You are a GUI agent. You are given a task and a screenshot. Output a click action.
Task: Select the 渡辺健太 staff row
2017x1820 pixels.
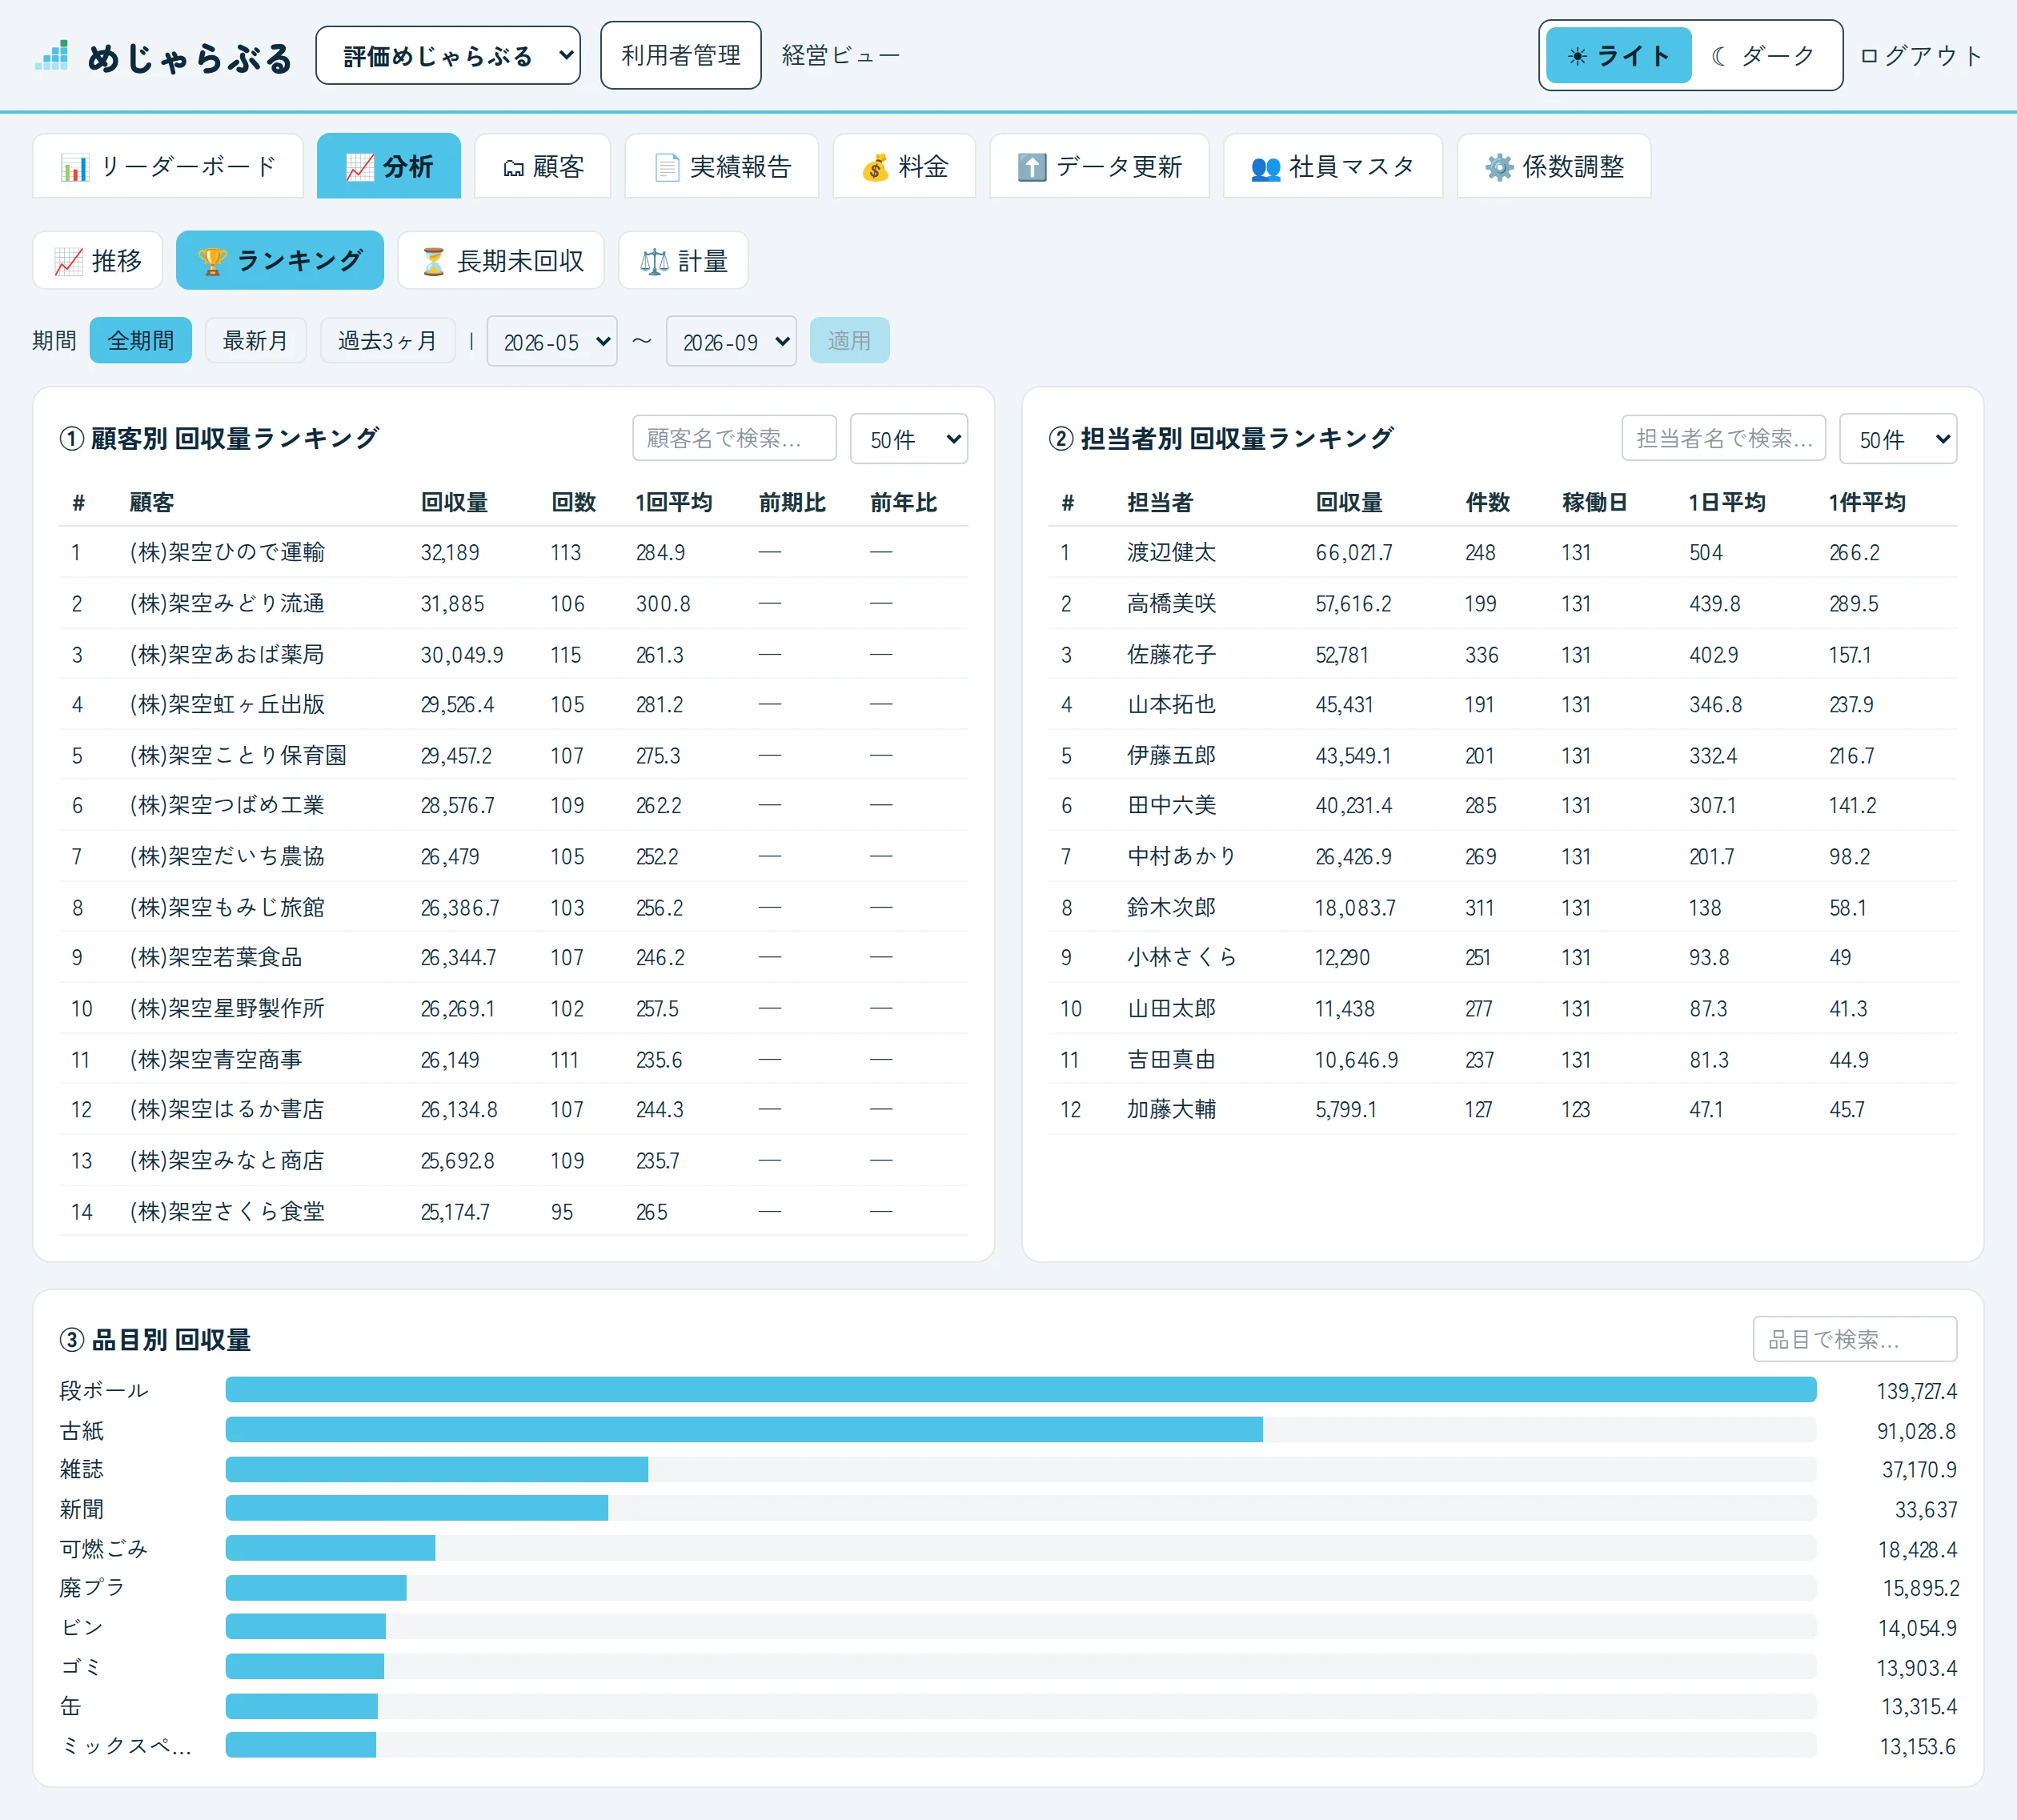[x=1502, y=552]
